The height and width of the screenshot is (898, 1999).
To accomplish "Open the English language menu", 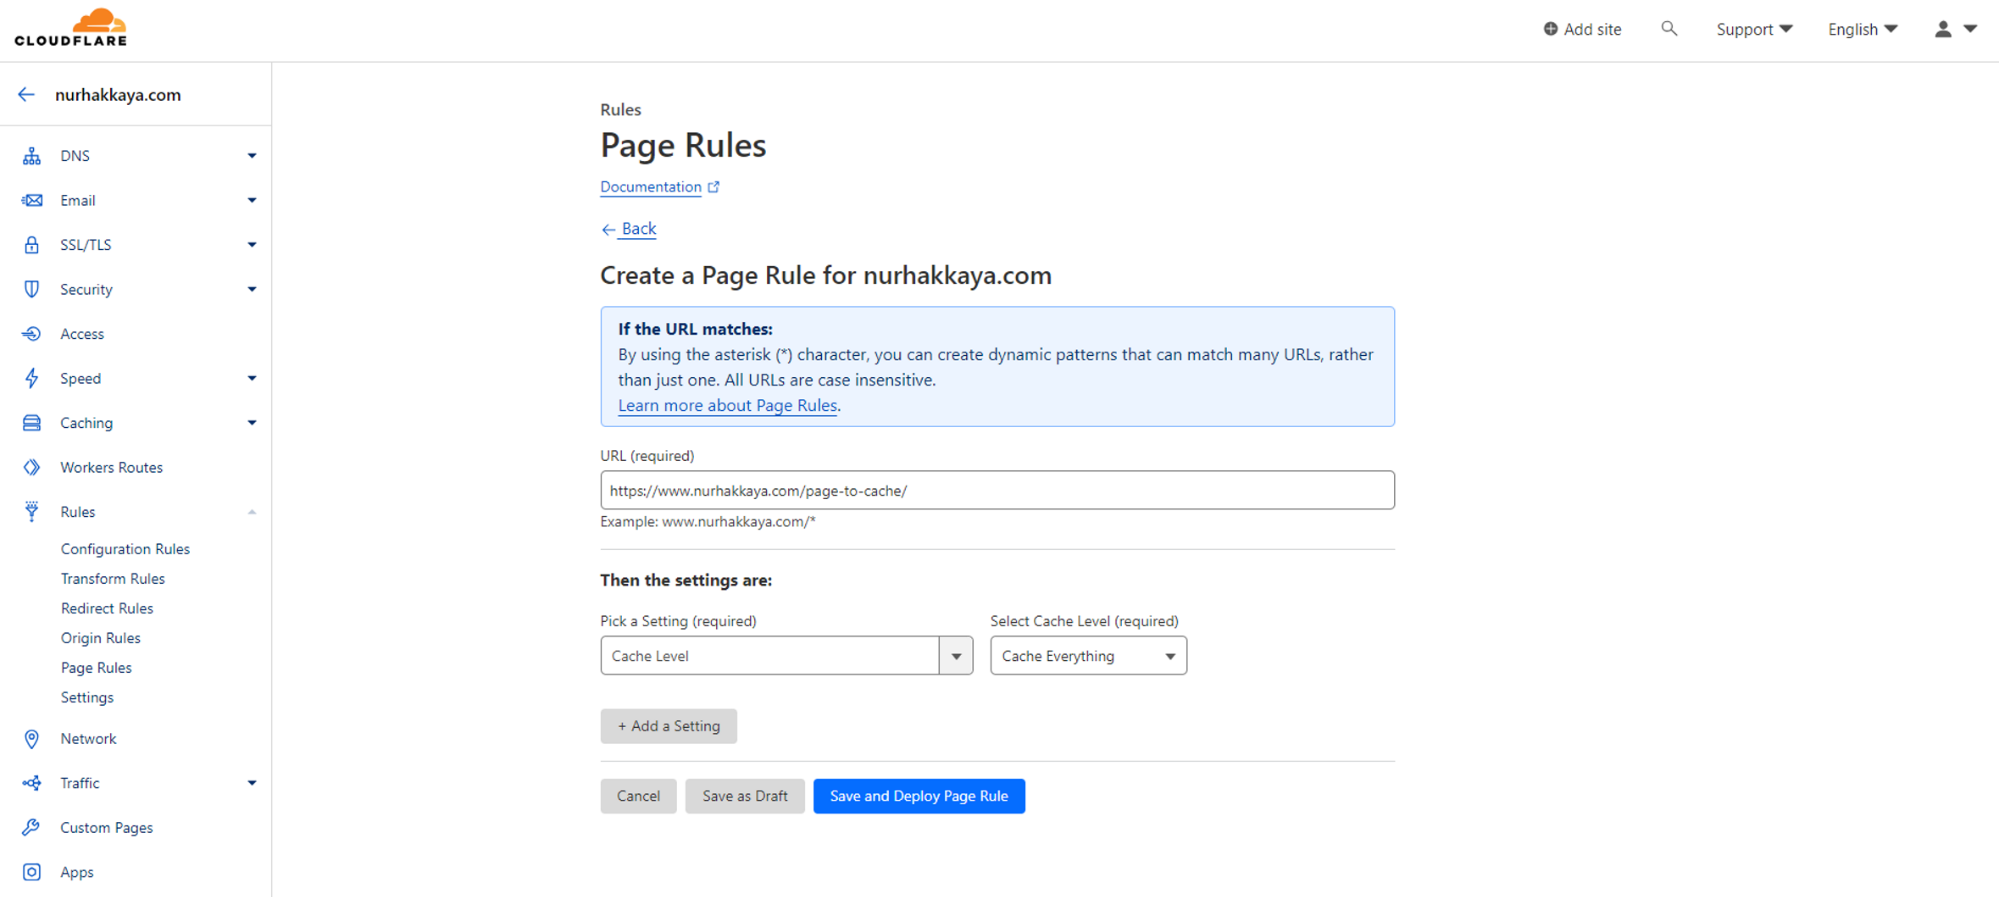I will pyautogui.click(x=1862, y=29).
